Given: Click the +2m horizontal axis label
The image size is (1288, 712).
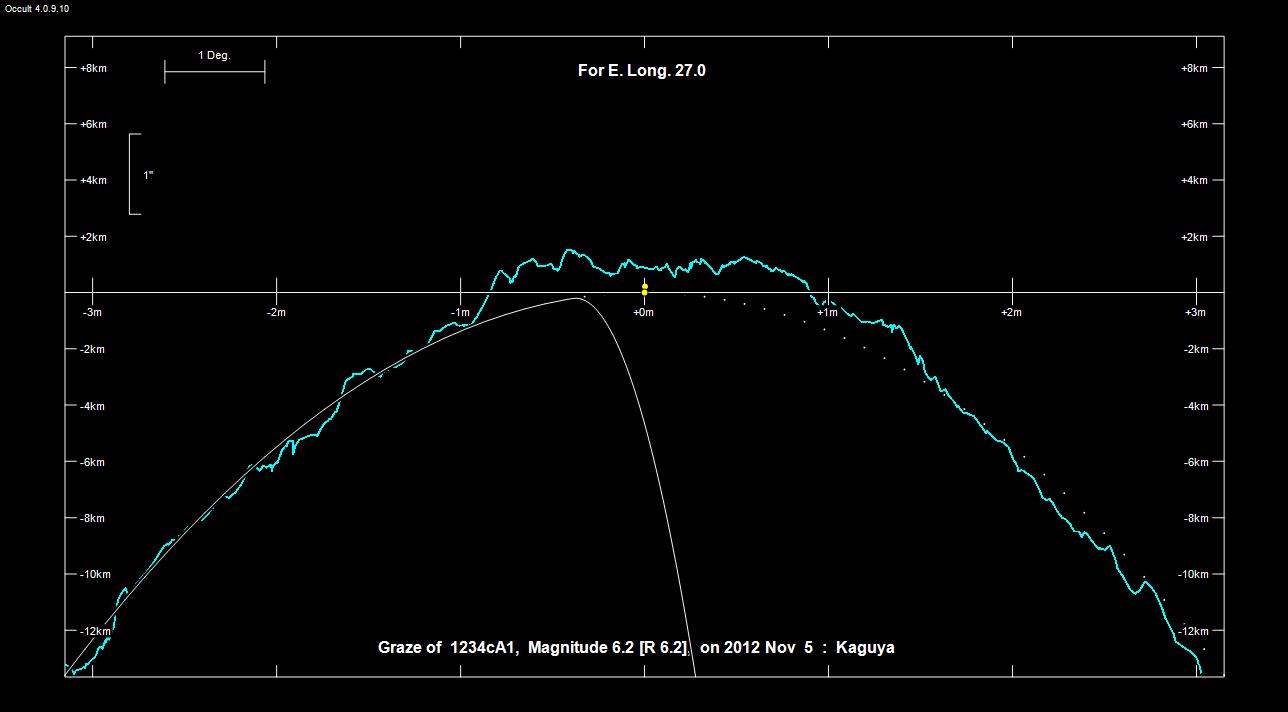Looking at the screenshot, I should coord(1011,312).
